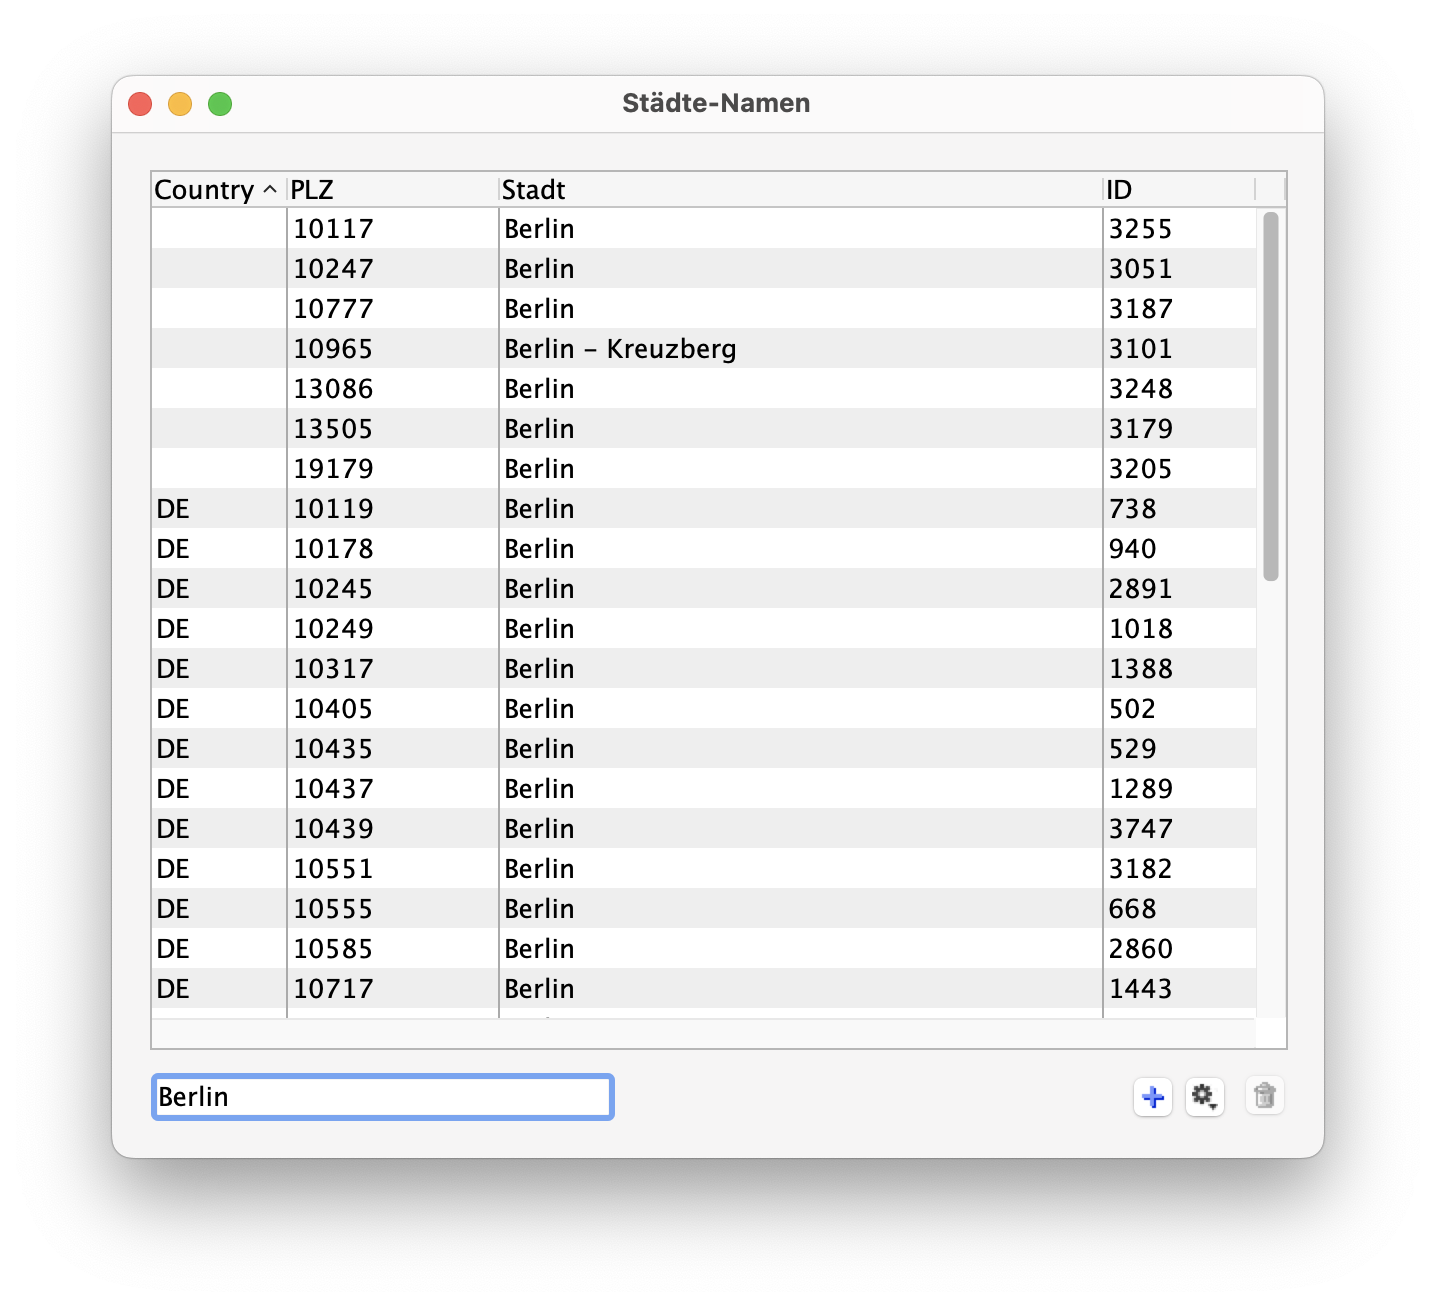Click the green zoom window button
This screenshot has width=1436, height=1306.
(220, 104)
